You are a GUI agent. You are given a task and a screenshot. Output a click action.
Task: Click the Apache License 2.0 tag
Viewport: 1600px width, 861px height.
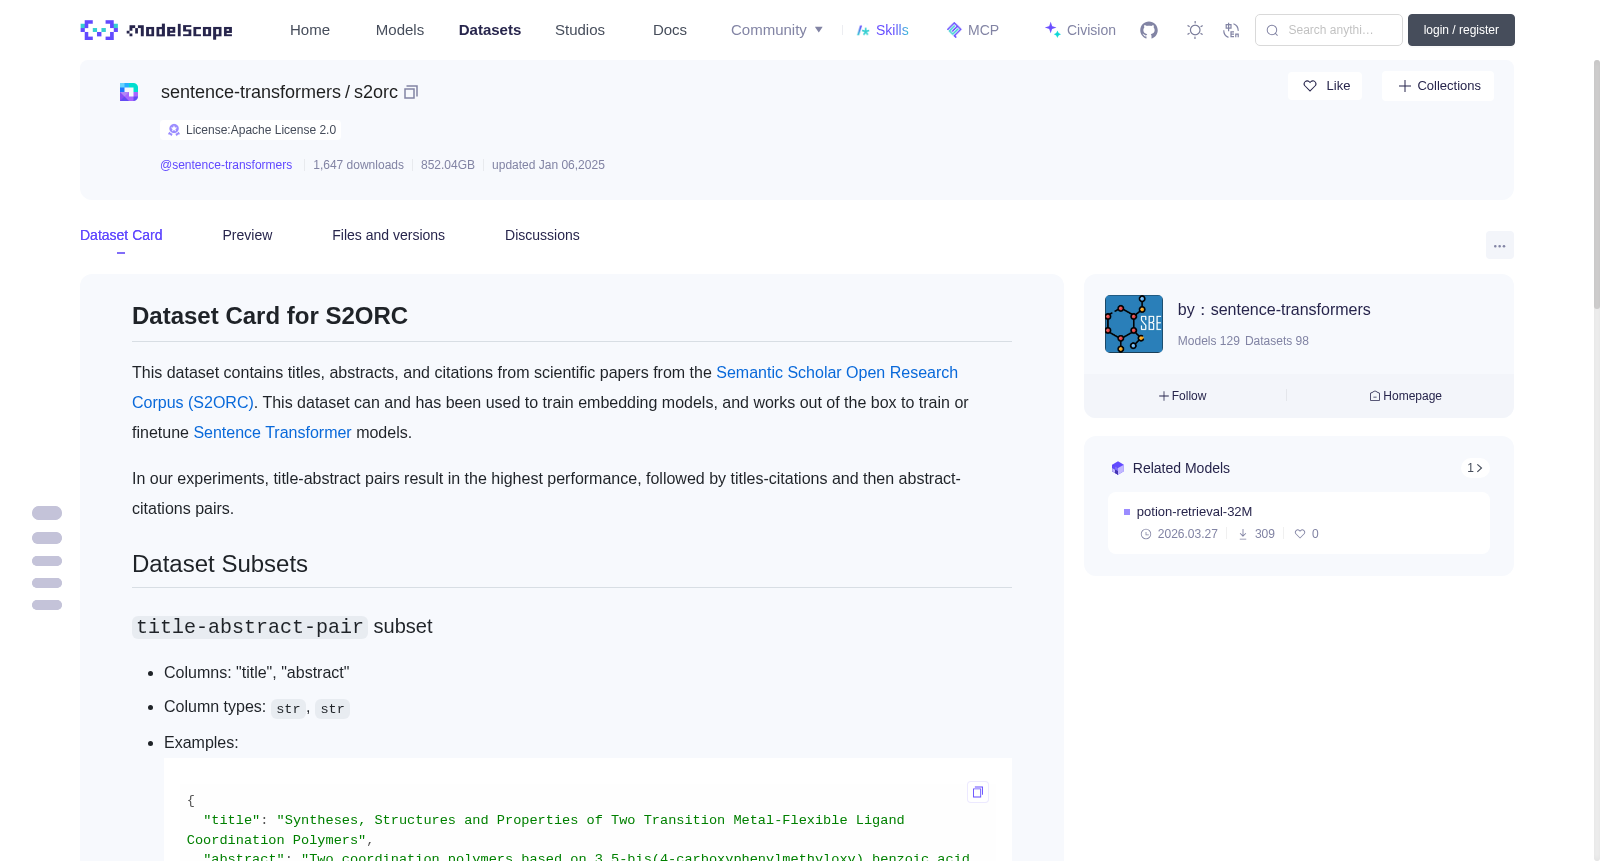[x=251, y=130]
